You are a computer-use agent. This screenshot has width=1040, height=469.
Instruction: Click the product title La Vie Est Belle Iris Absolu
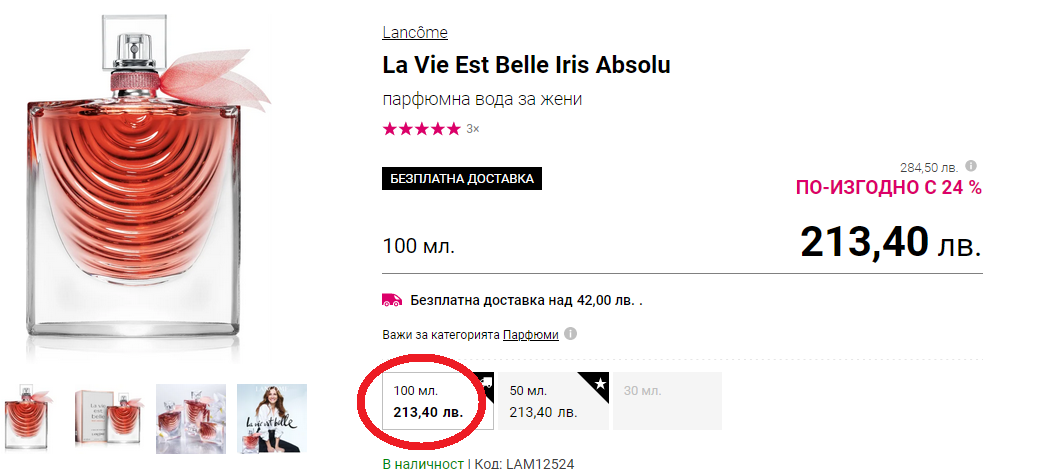(x=526, y=66)
